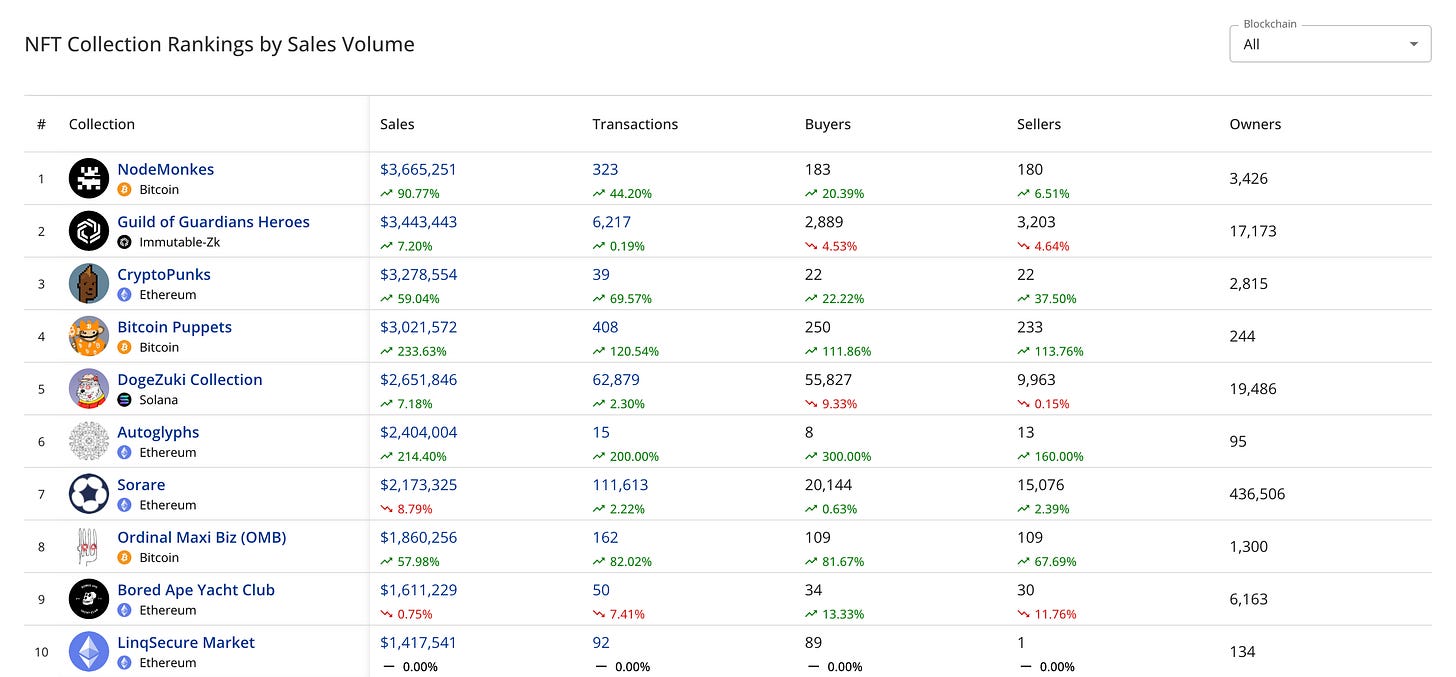Click Bitcoin Puppets transactions count 408
The image size is (1456, 677).
tap(605, 327)
